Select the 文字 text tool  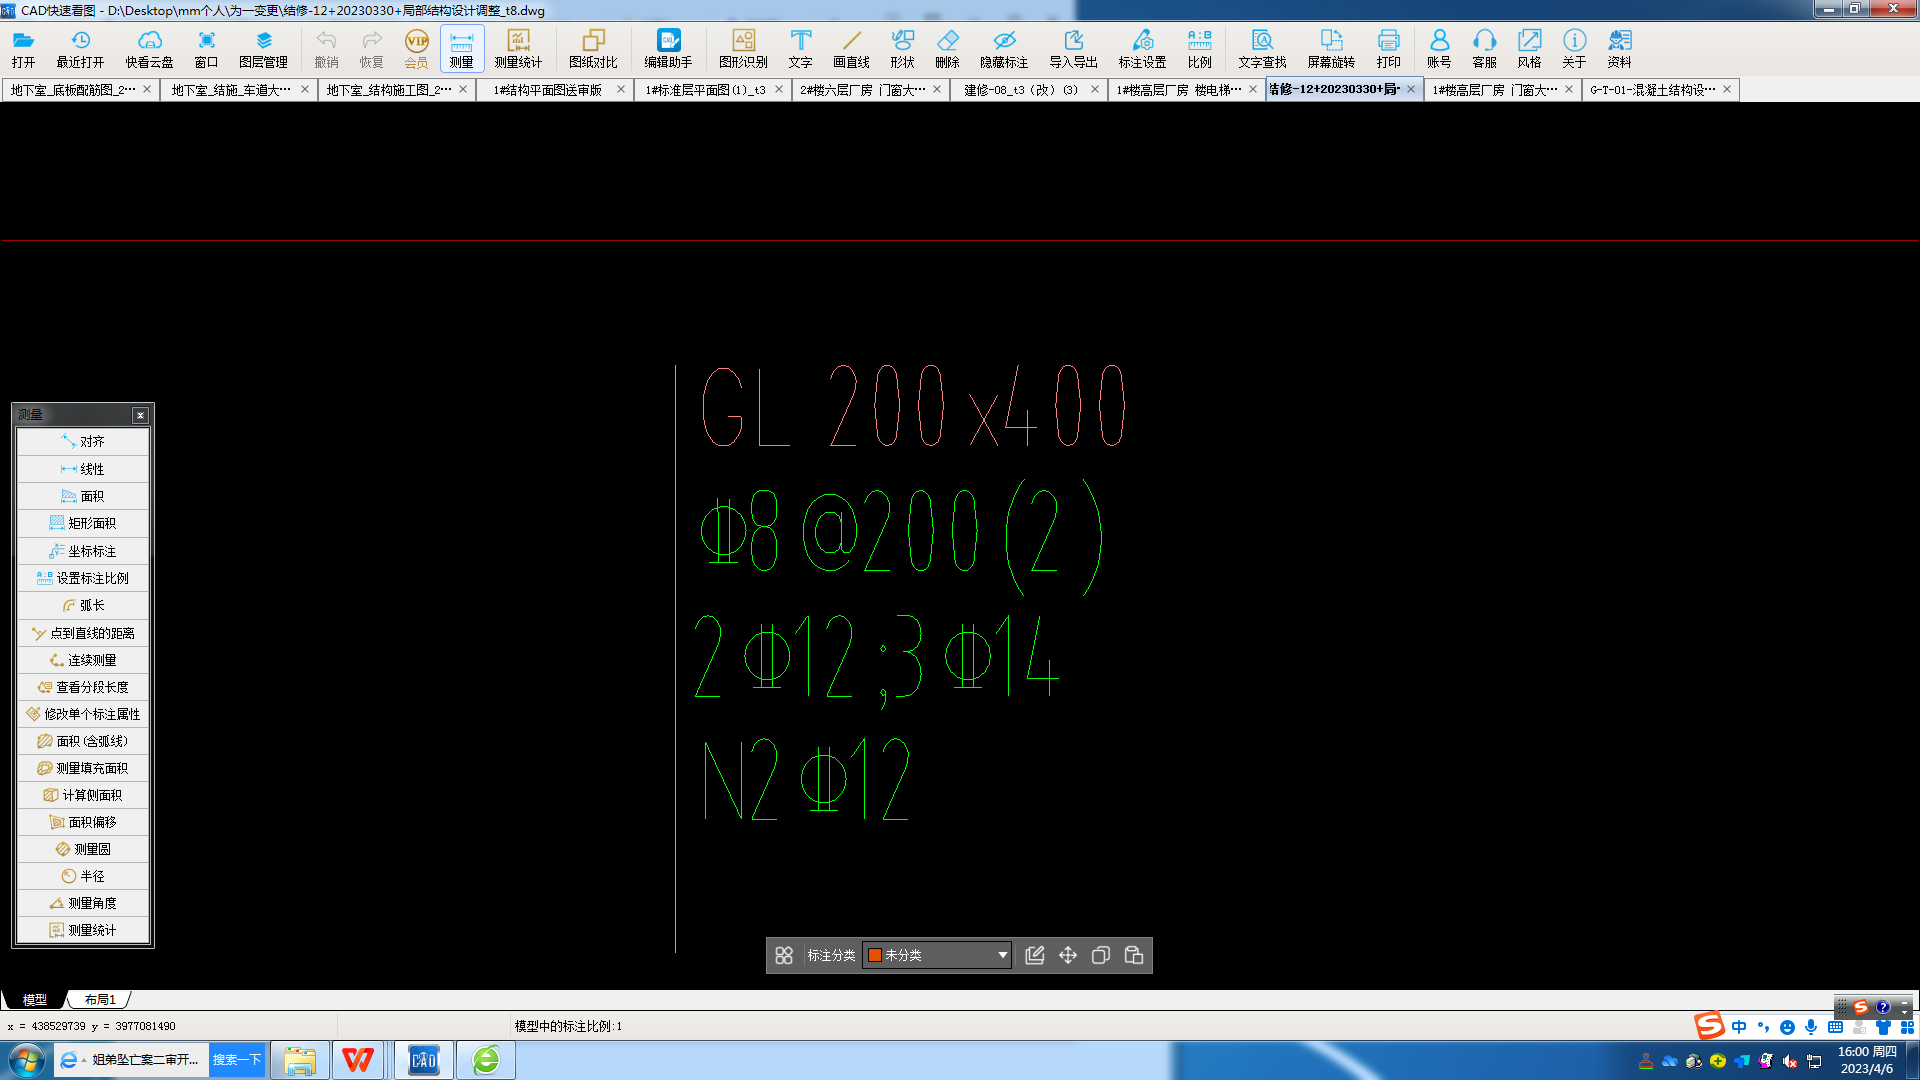(800, 48)
